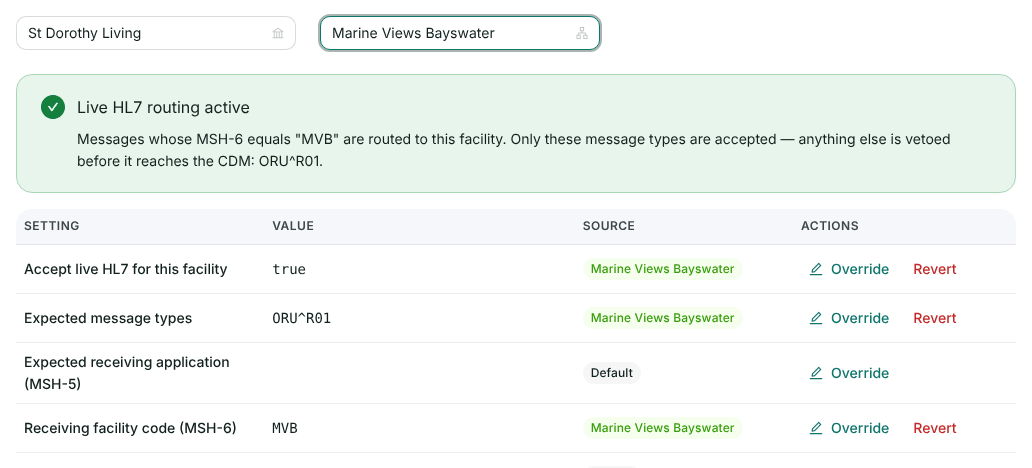Viewport: 1032px width, 468px height.
Task: Click the green checkmark beside Live HL7 routing active
Action: coord(53,107)
